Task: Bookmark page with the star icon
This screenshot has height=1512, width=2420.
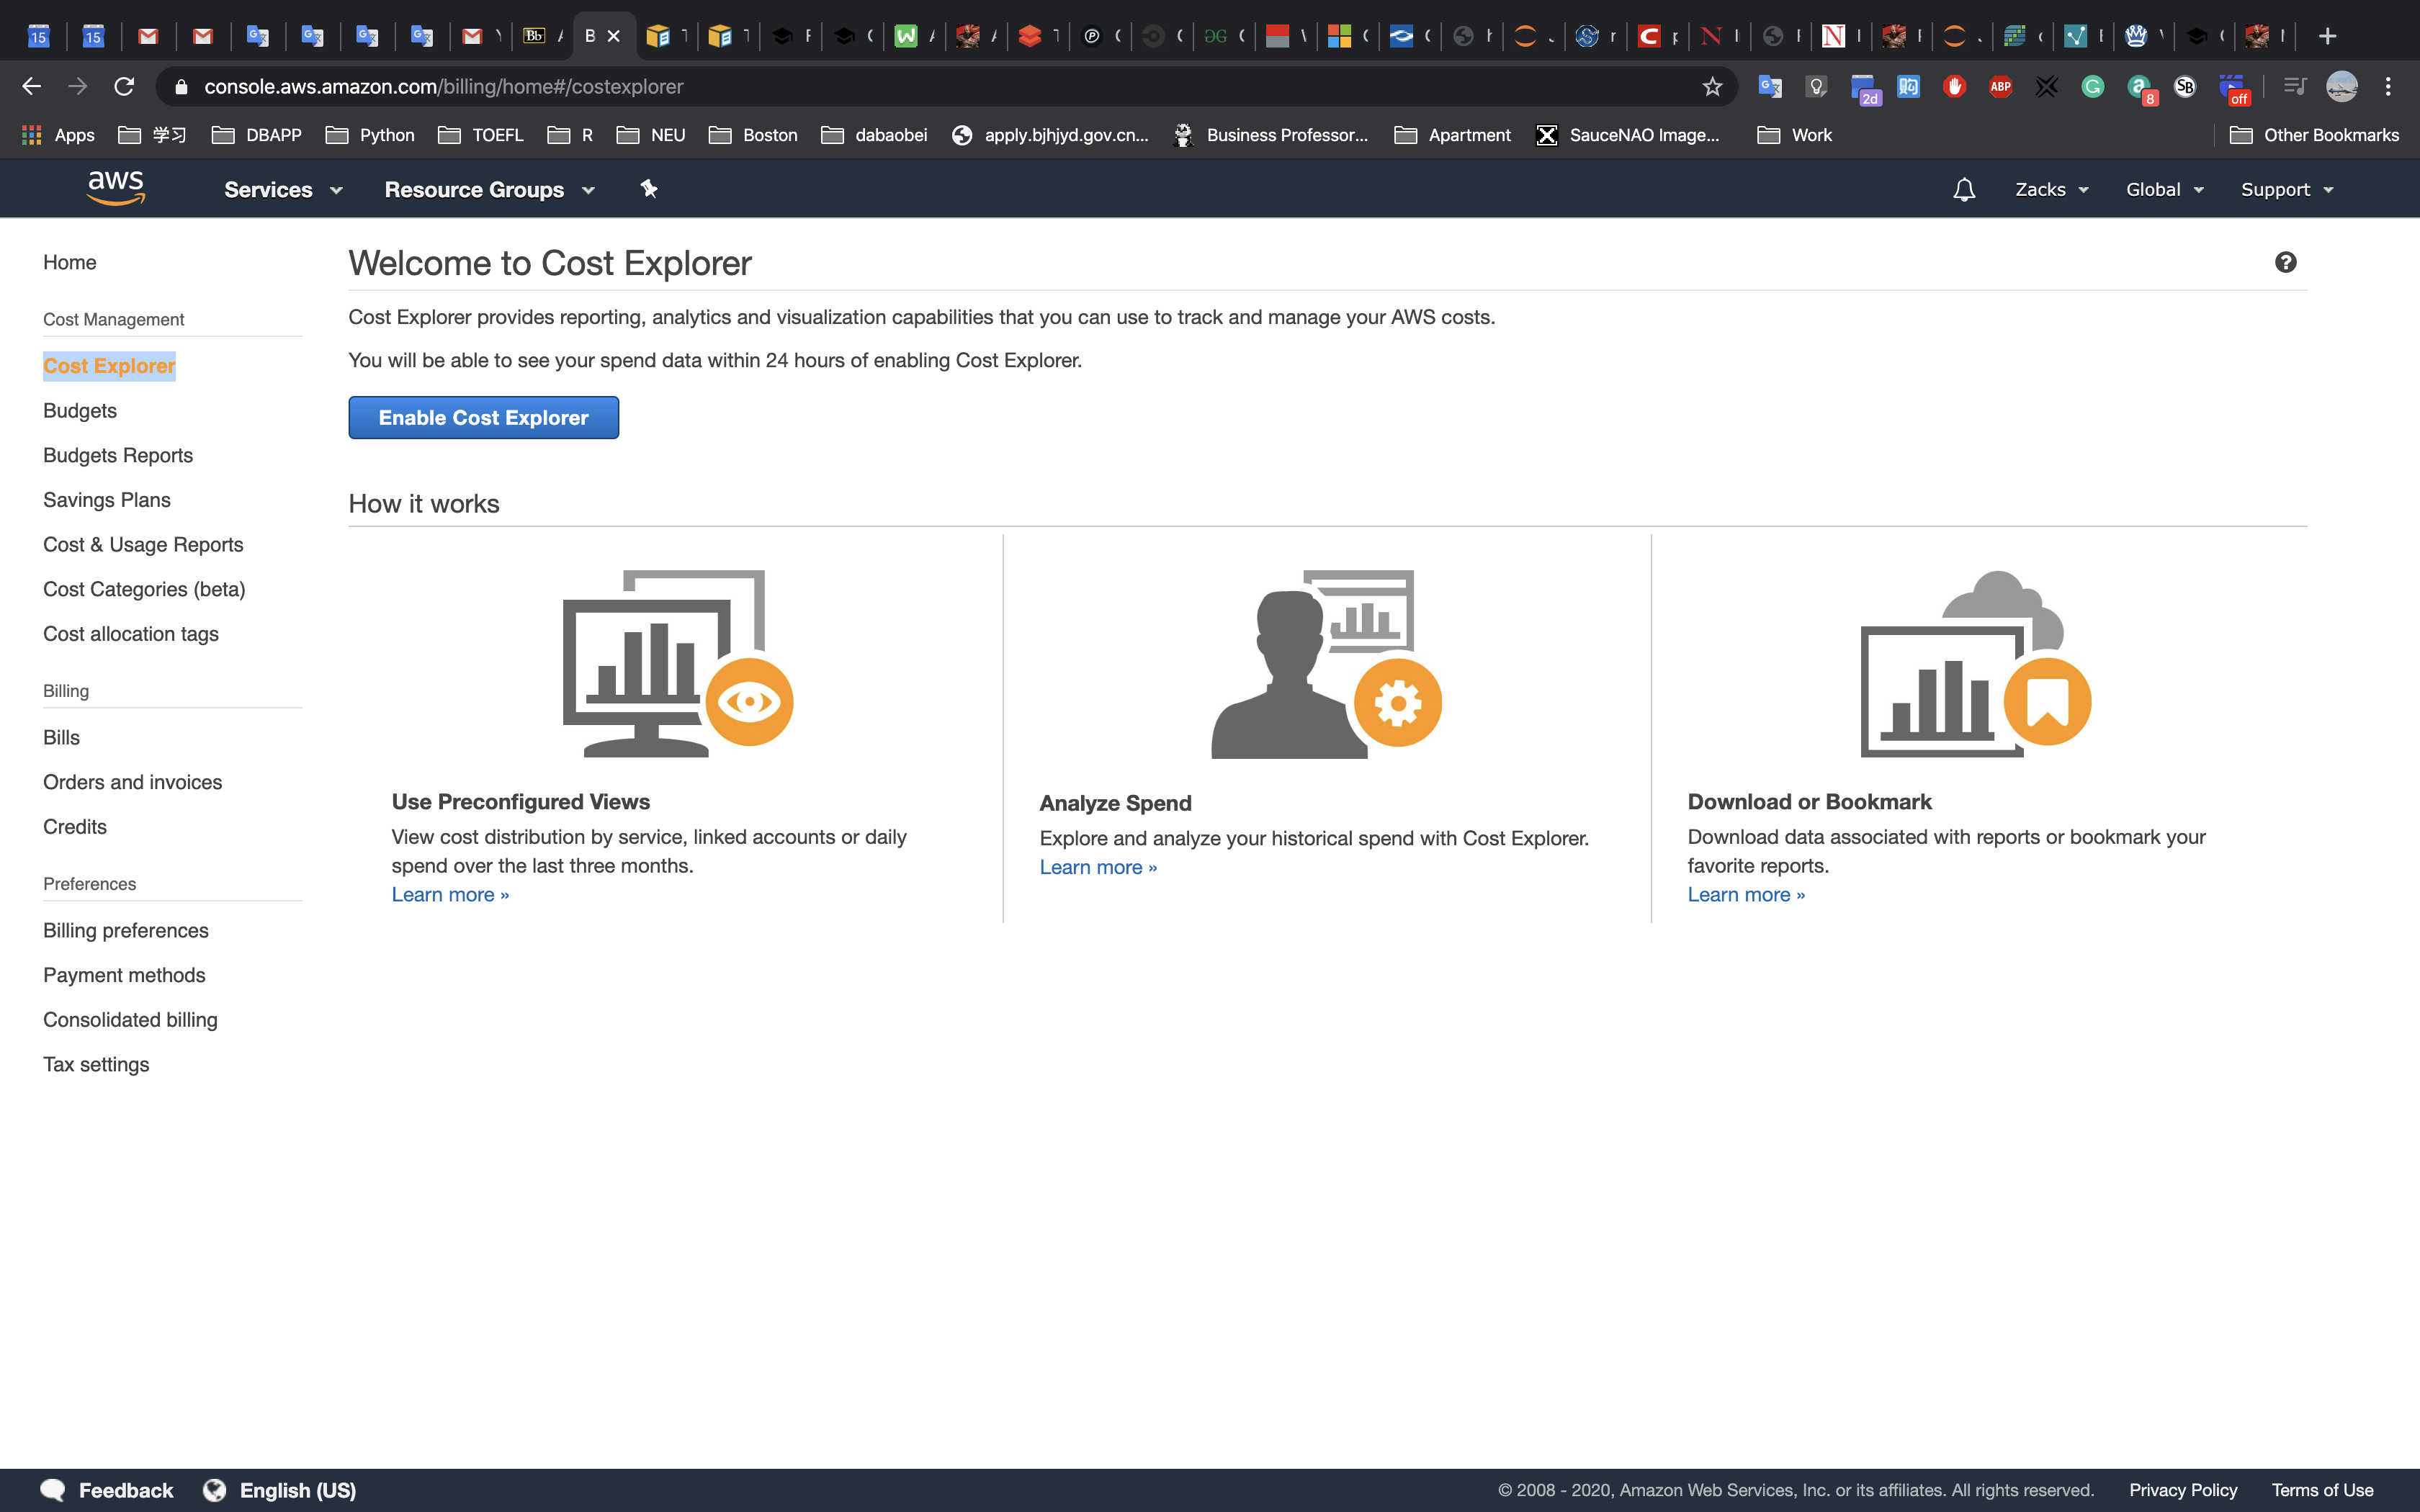Action: click(x=1712, y=87)
